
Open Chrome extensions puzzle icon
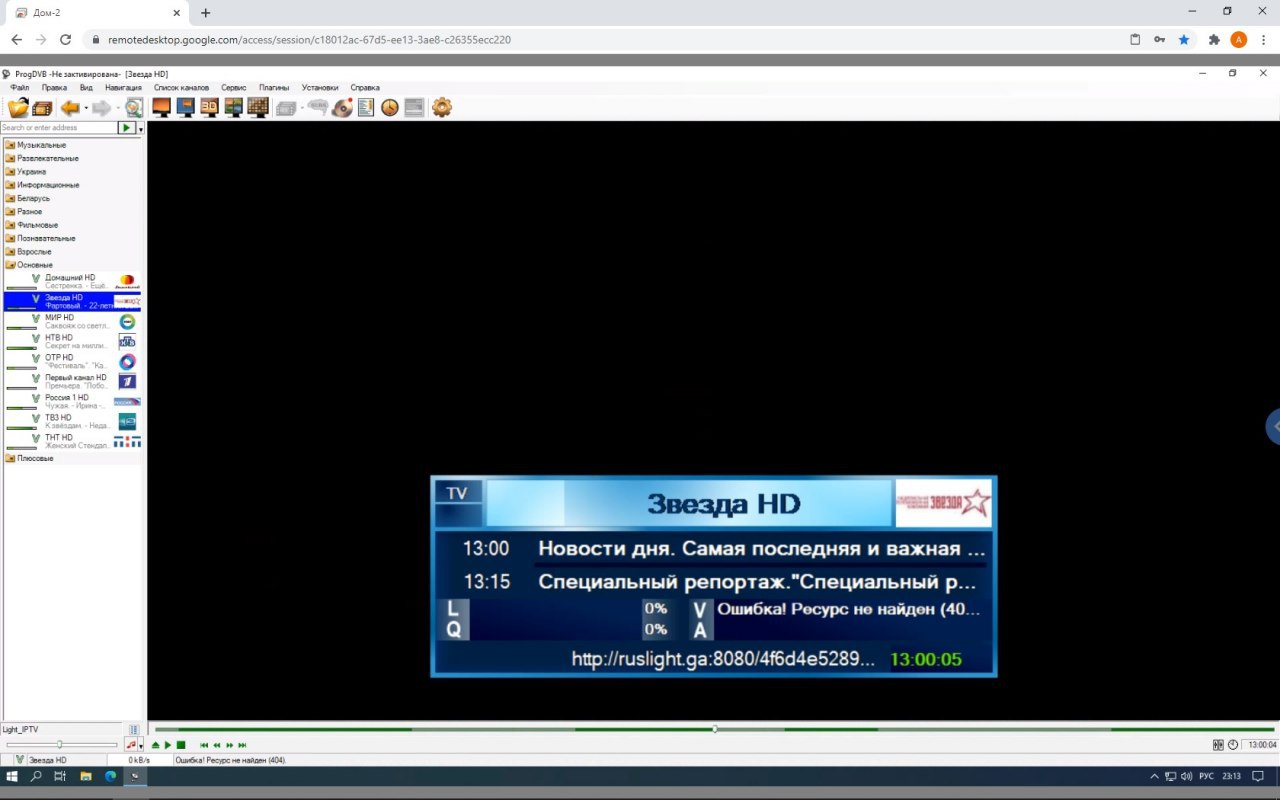point(1214,40)
